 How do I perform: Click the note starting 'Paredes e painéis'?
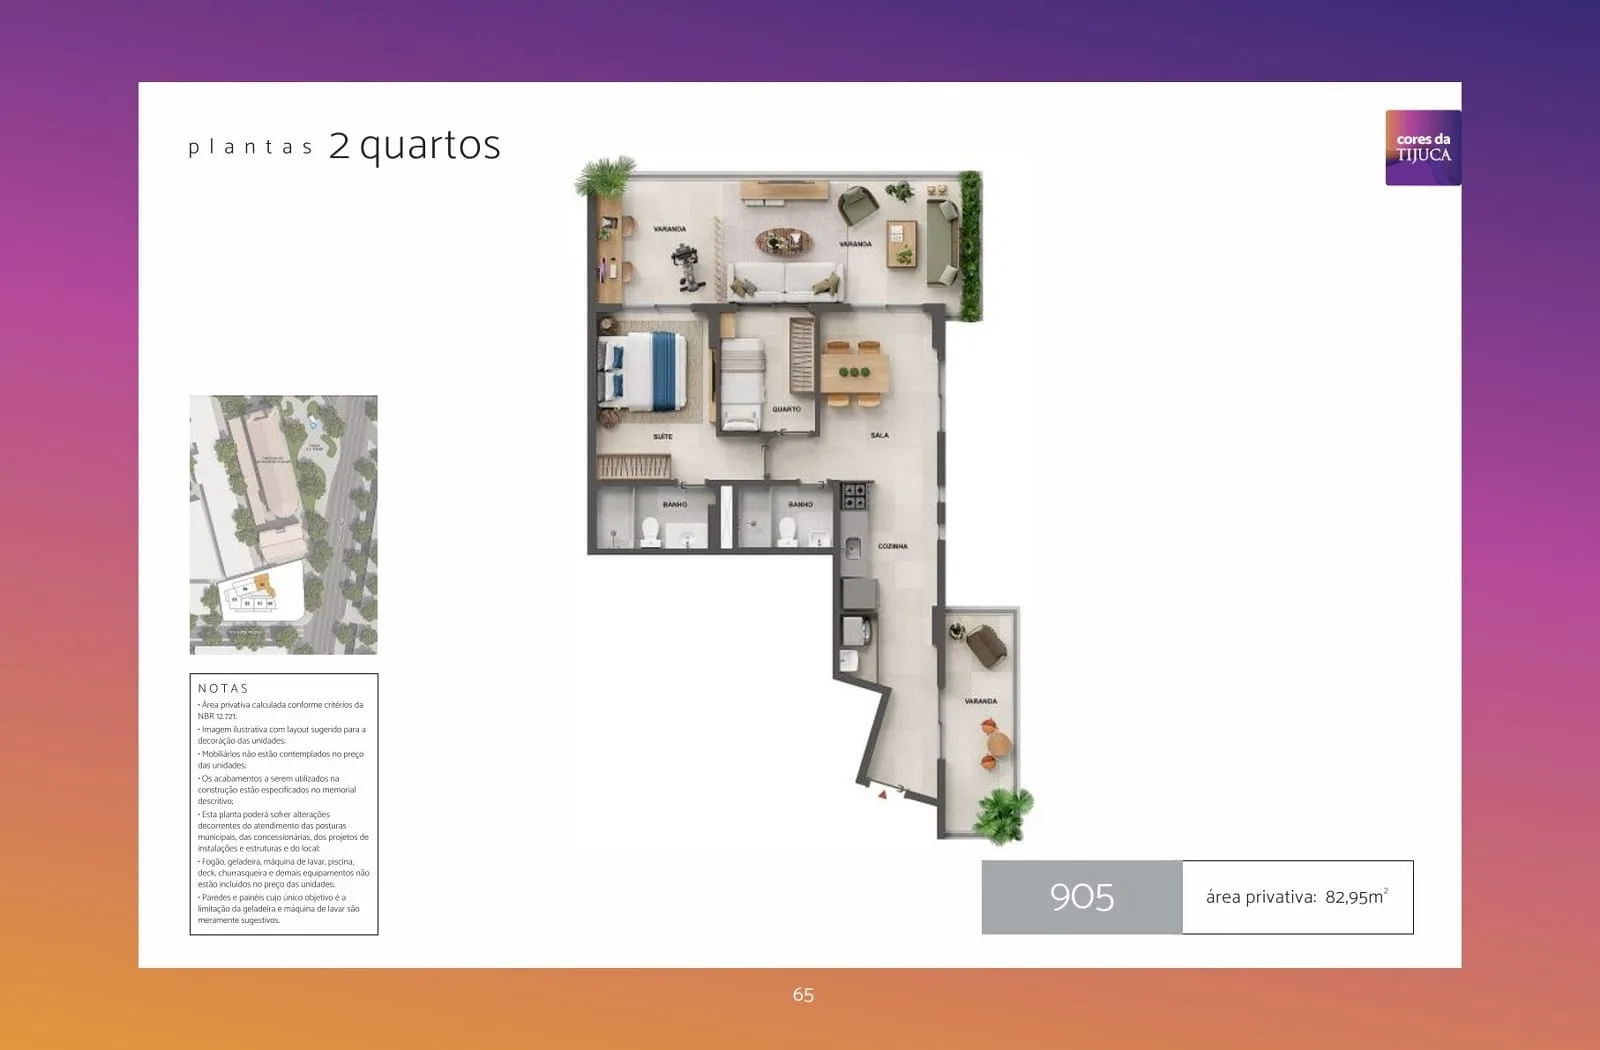pyautogui.click(x=279, y=908)
